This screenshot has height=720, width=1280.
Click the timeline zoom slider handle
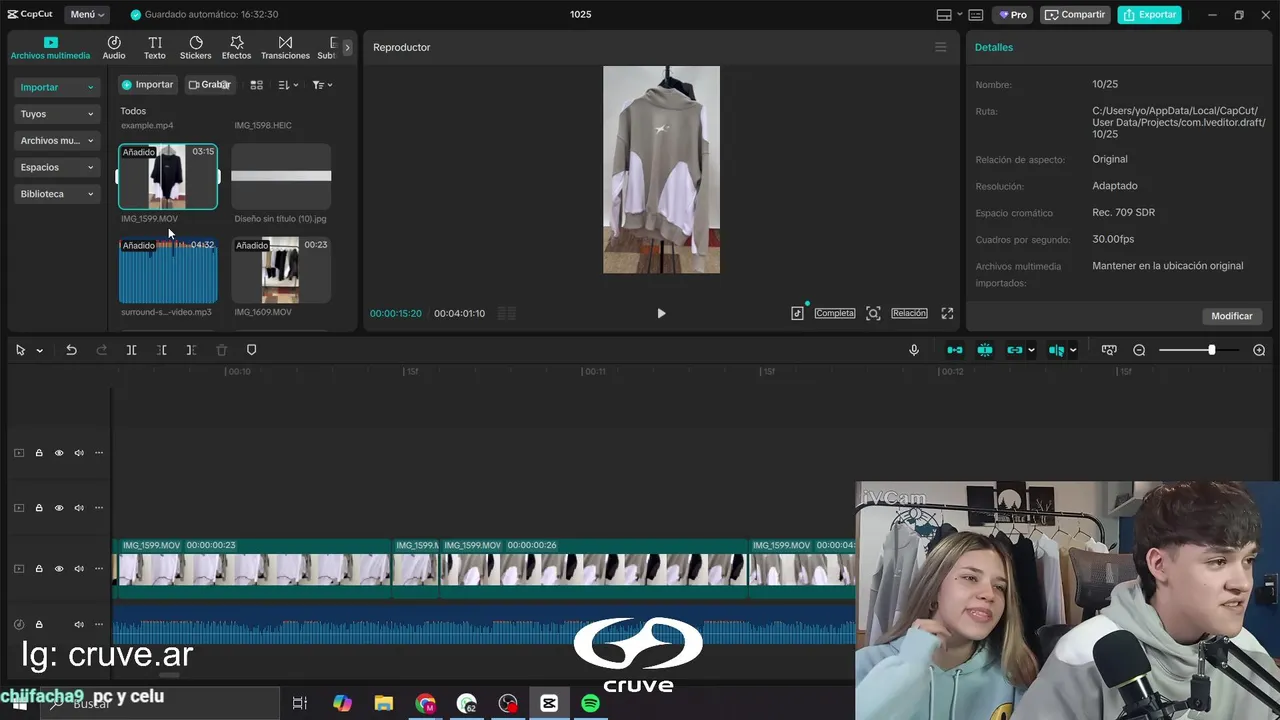1211,350
